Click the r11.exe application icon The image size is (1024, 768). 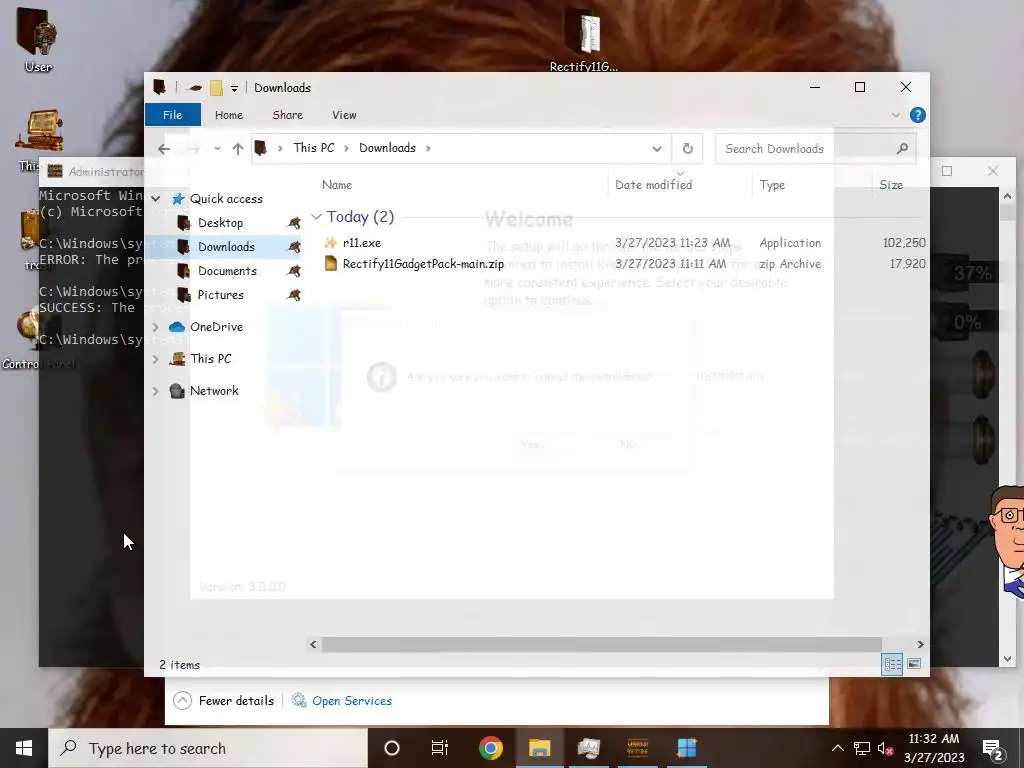330,243
